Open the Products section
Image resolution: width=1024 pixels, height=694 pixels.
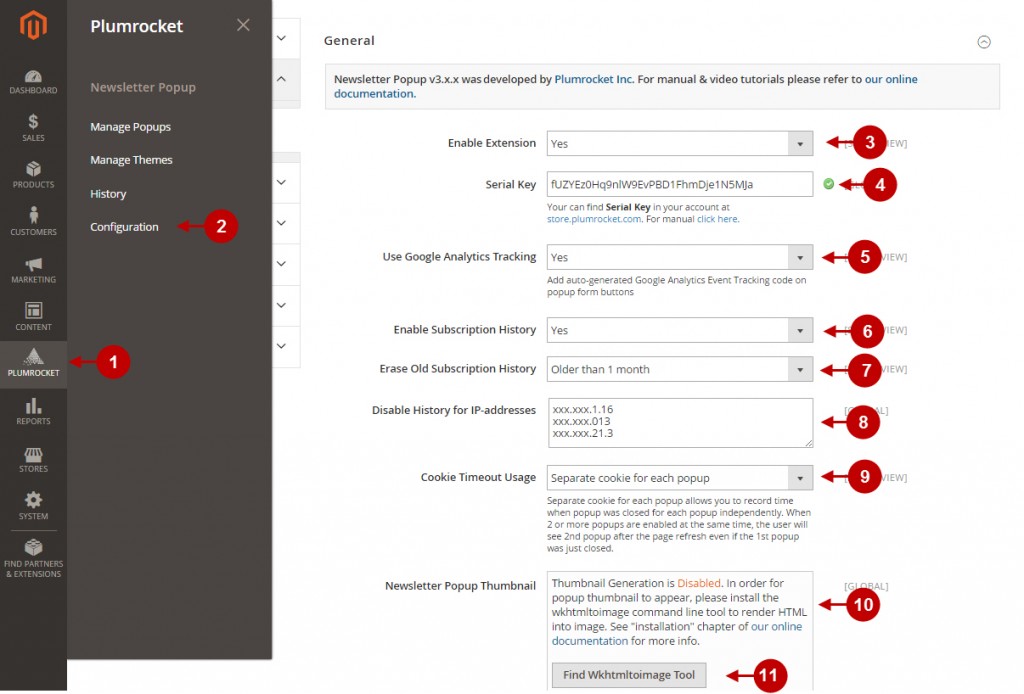click(33, 176)
